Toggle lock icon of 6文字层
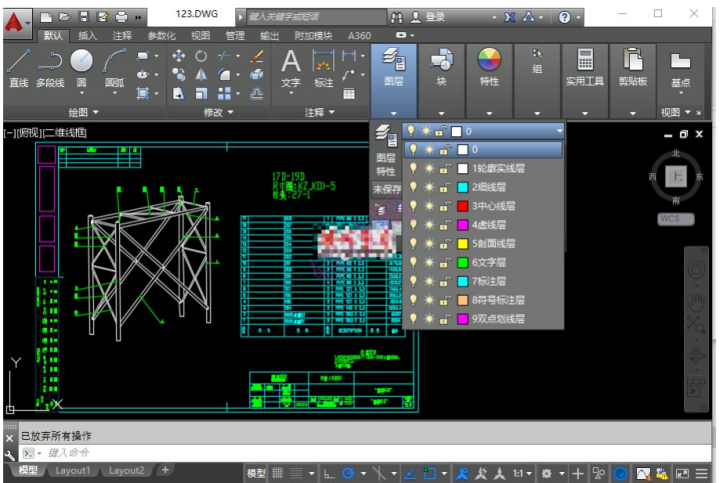This screenshot has width=720, height=483. pyautogui.click(x=444, y=262)
